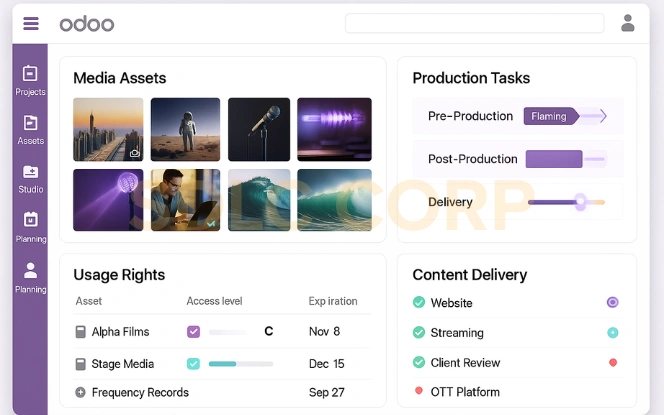The width and height of the screenshot is (664, 415).
Task: Open the user profile icon
Action: click(x=628, y=23)
